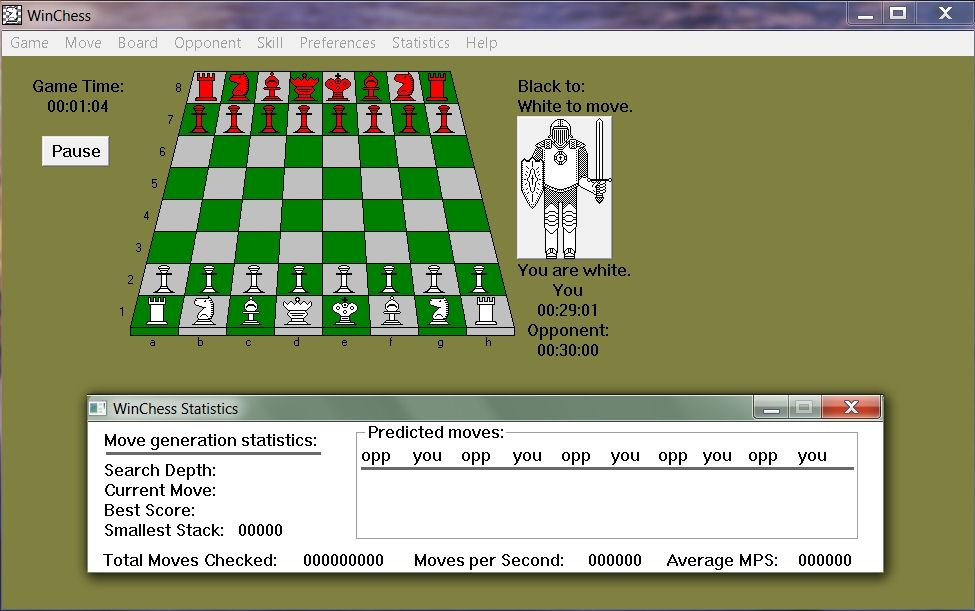Pause the game with the Pause button
Screen dimensions: 975x611
tap(75, 151)
